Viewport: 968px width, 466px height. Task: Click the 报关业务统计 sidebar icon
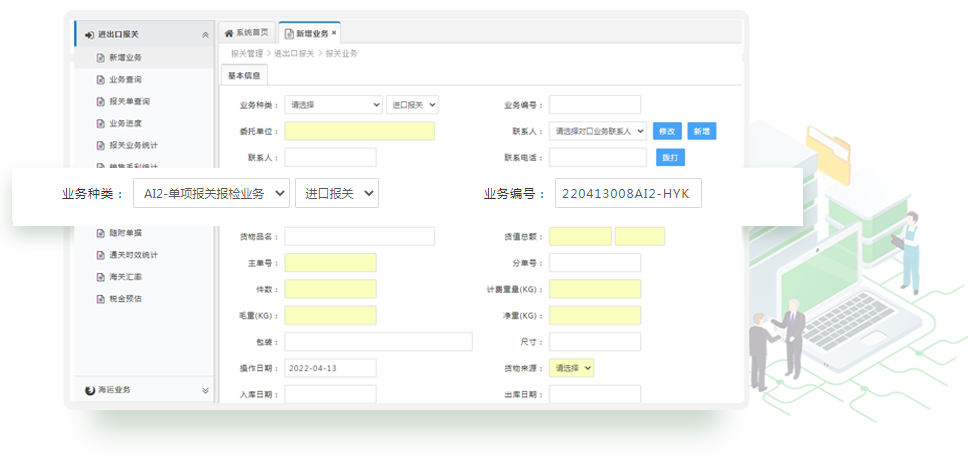(100, 146)
